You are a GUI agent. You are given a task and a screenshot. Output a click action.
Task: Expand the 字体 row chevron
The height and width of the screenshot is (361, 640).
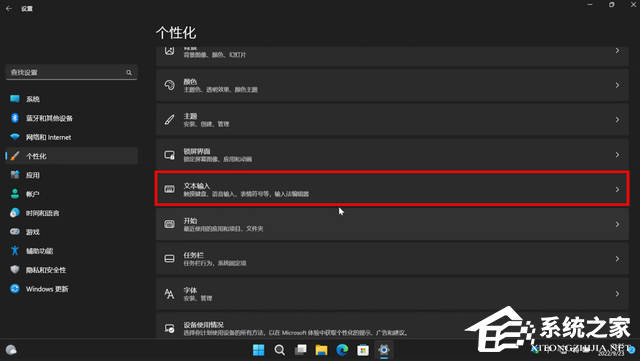[617, 294]
